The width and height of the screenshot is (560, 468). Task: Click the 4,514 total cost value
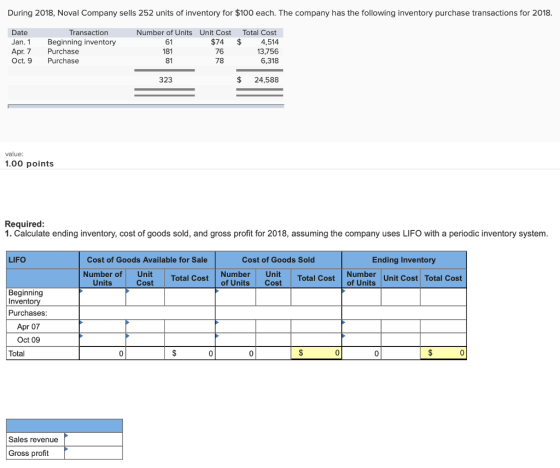tap(270, 42)
